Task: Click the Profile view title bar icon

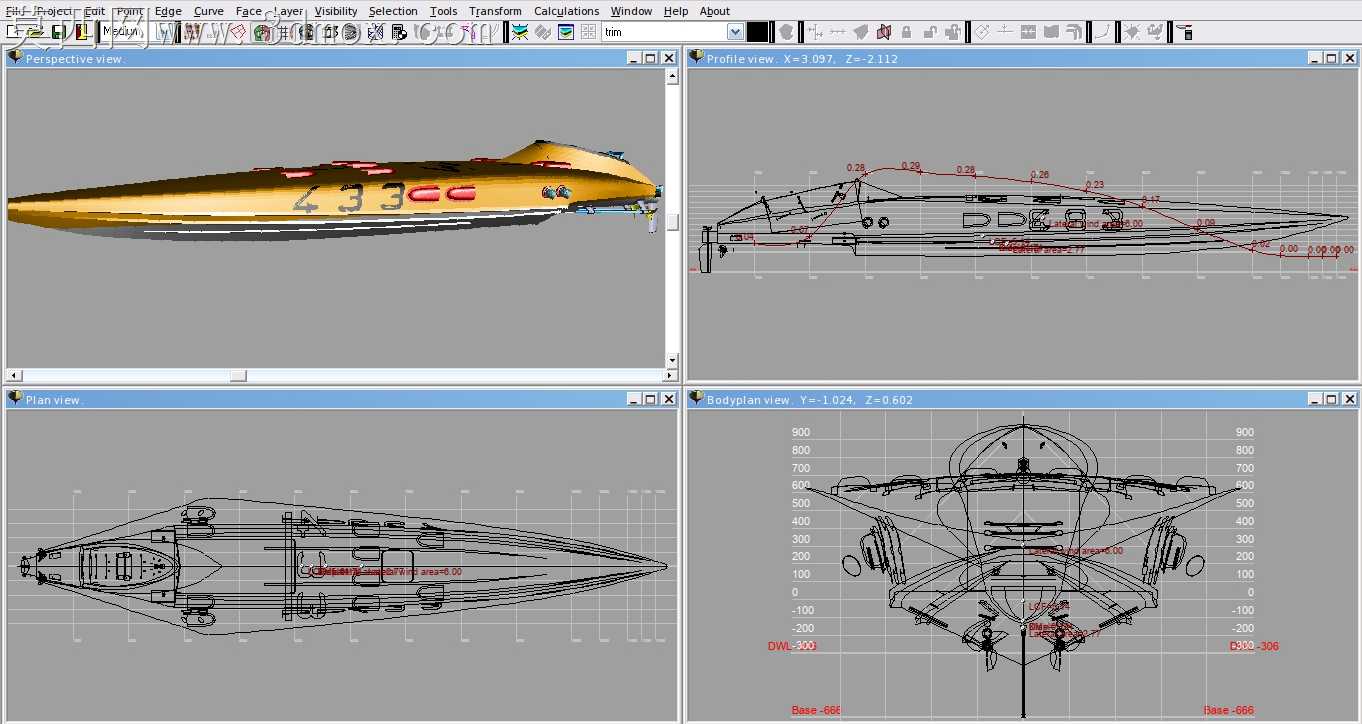Action: tap(697, 58)
